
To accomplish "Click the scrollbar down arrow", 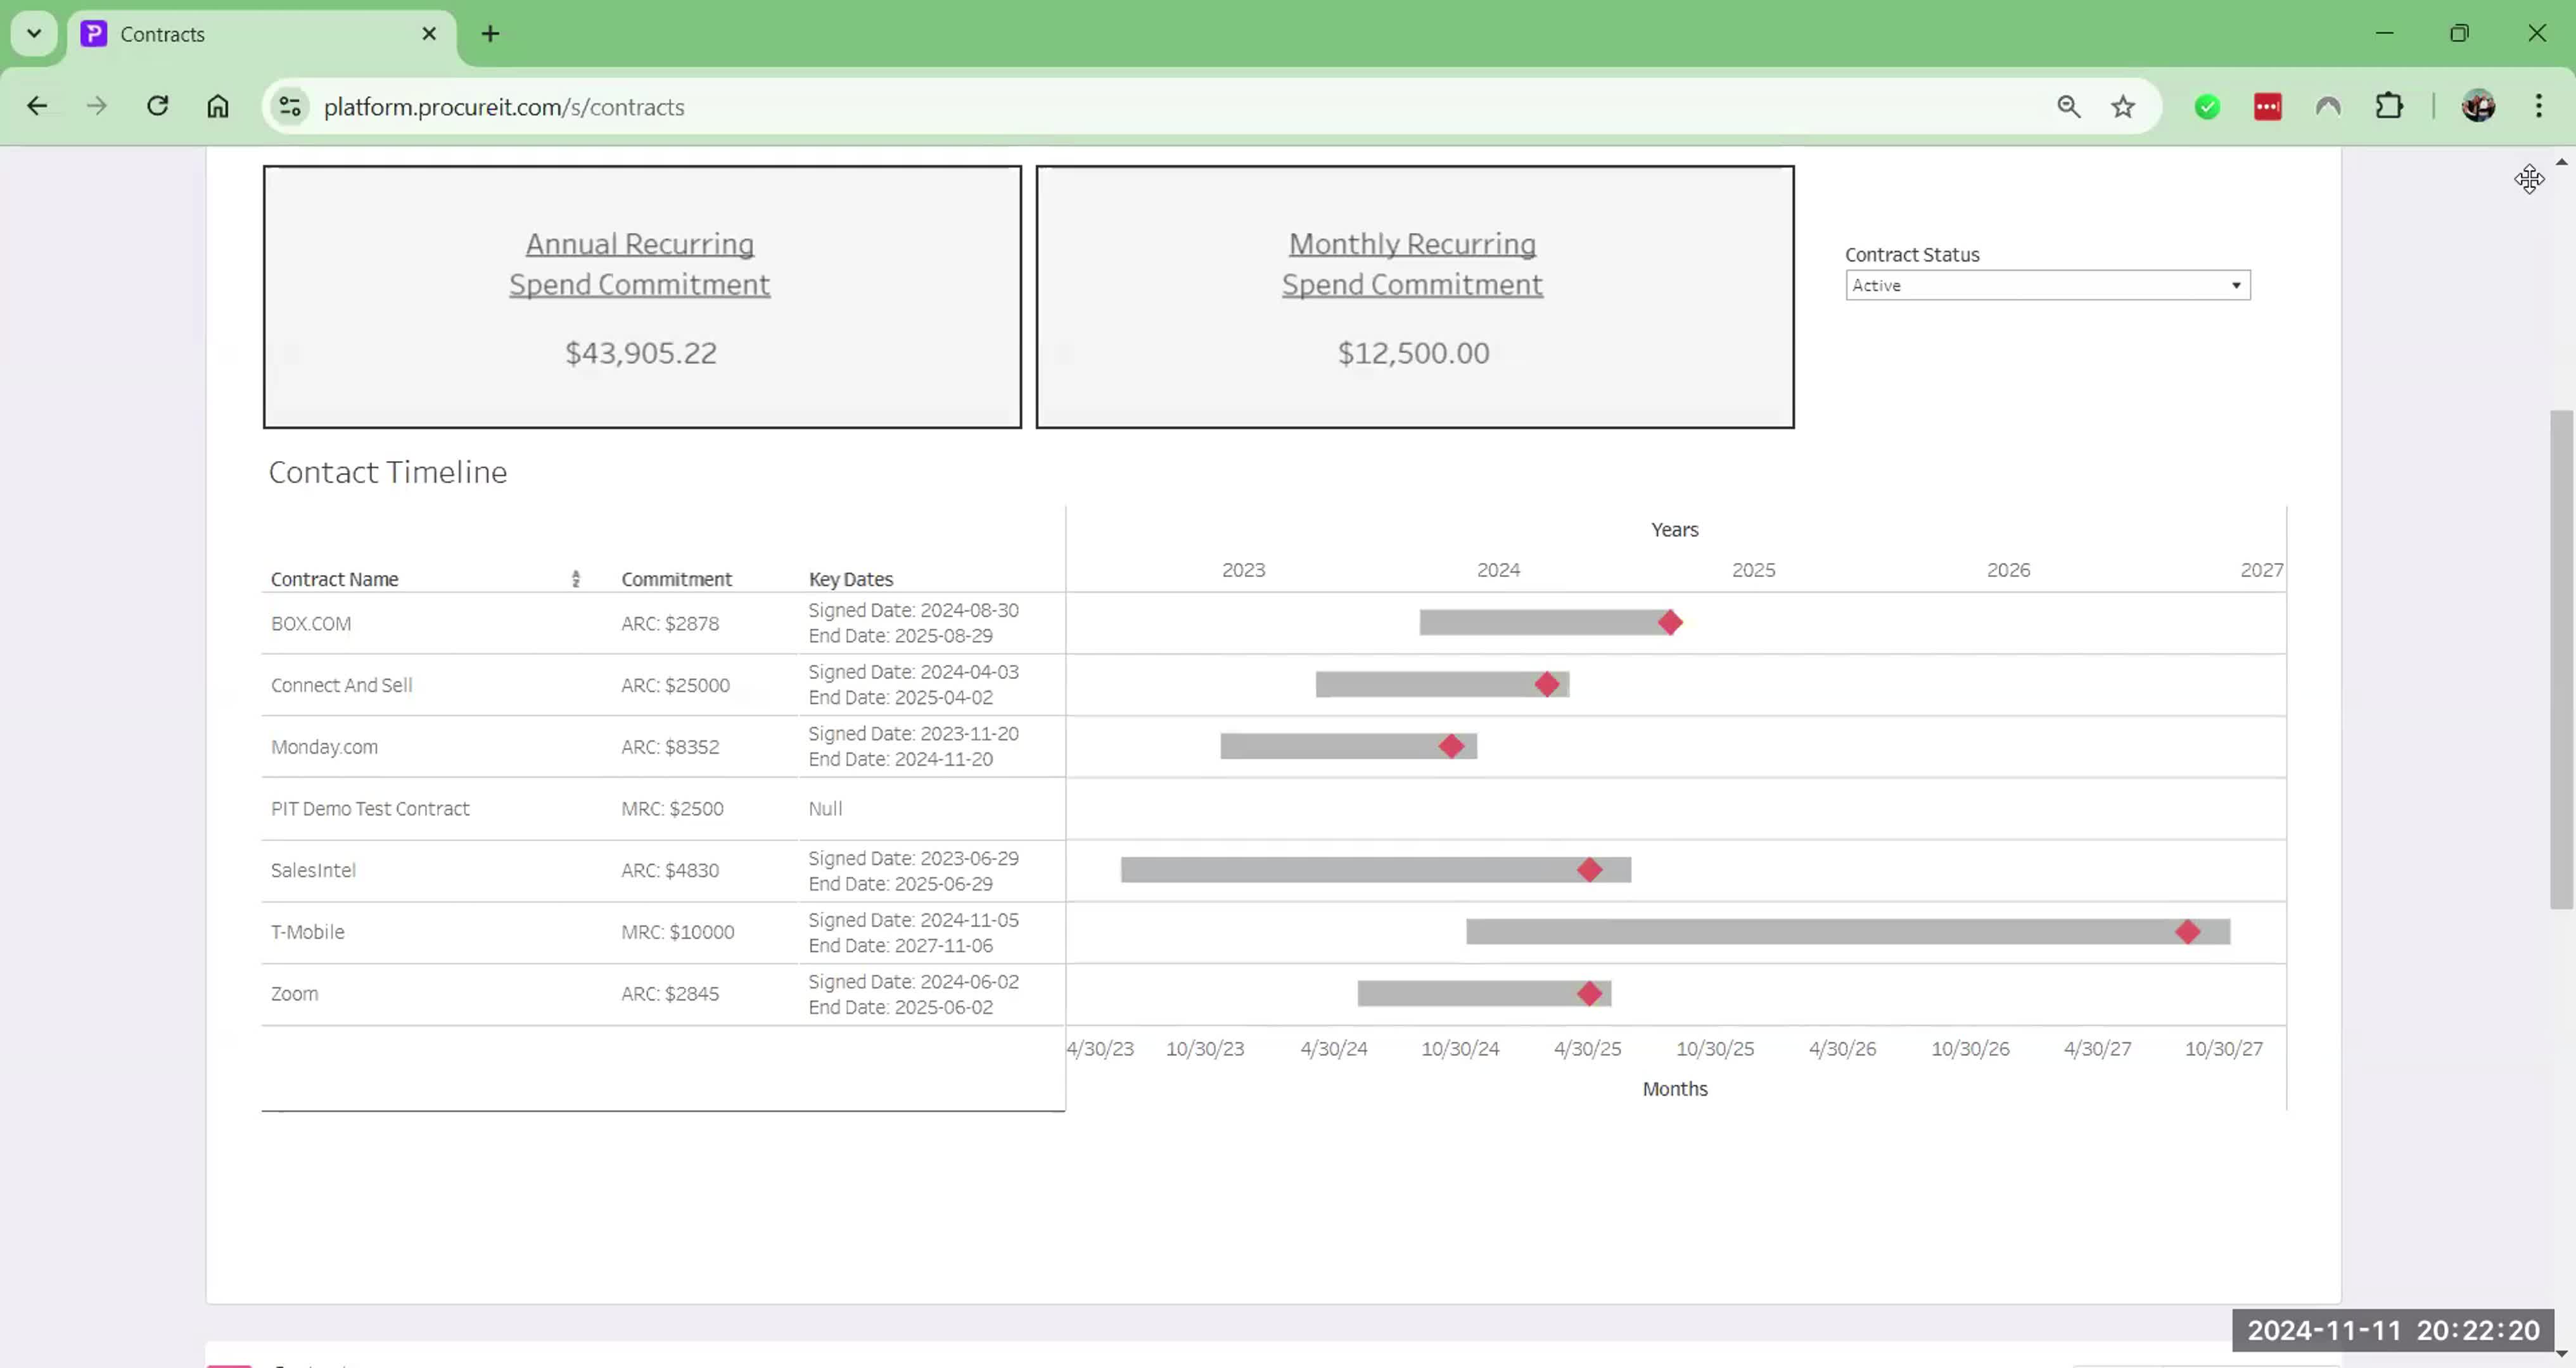I will pos(2561,1353).
